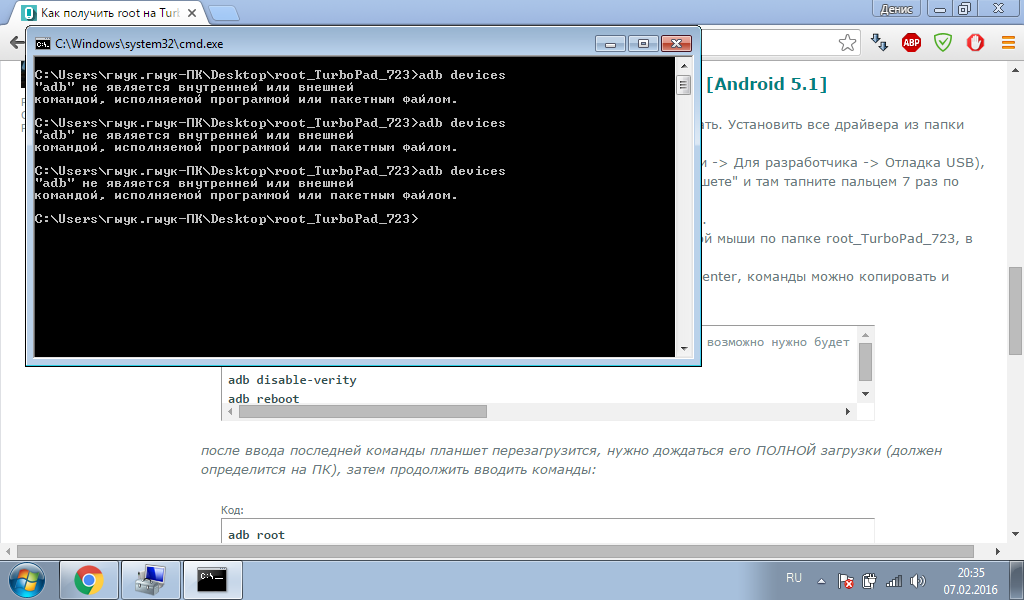Click the "adb root" code line

[x=256, y=535]
